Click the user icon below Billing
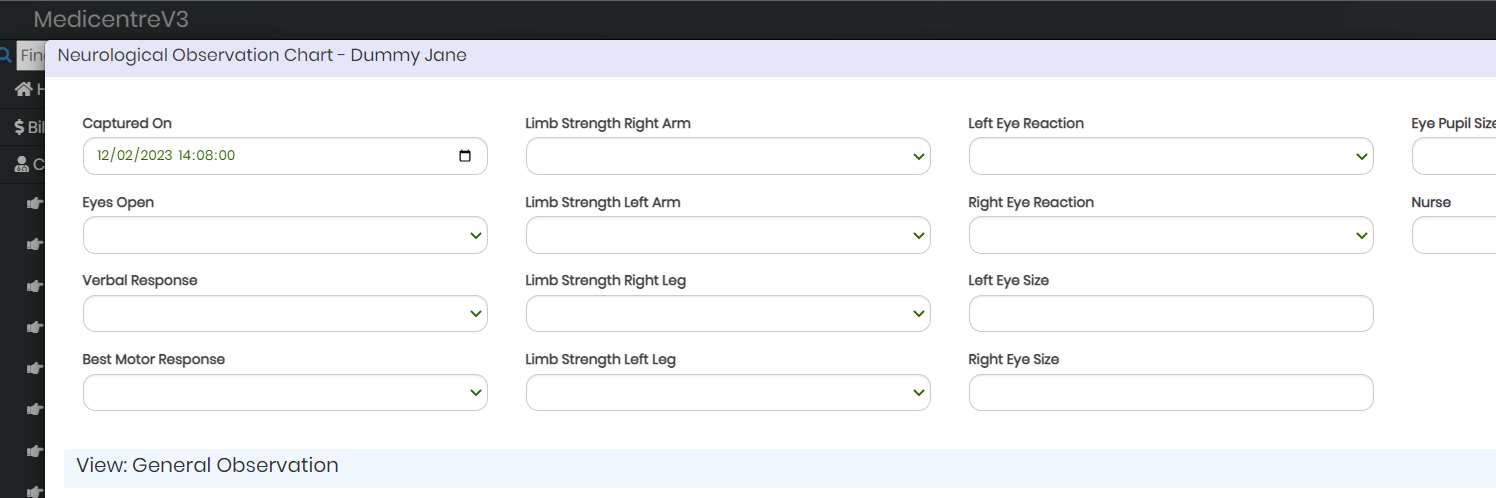 (22, 164)
